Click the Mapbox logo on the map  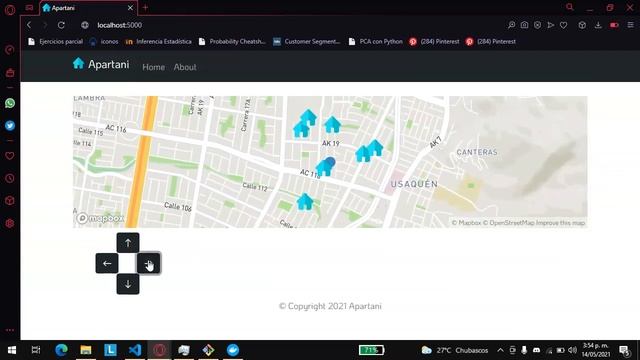pos(100,218)
